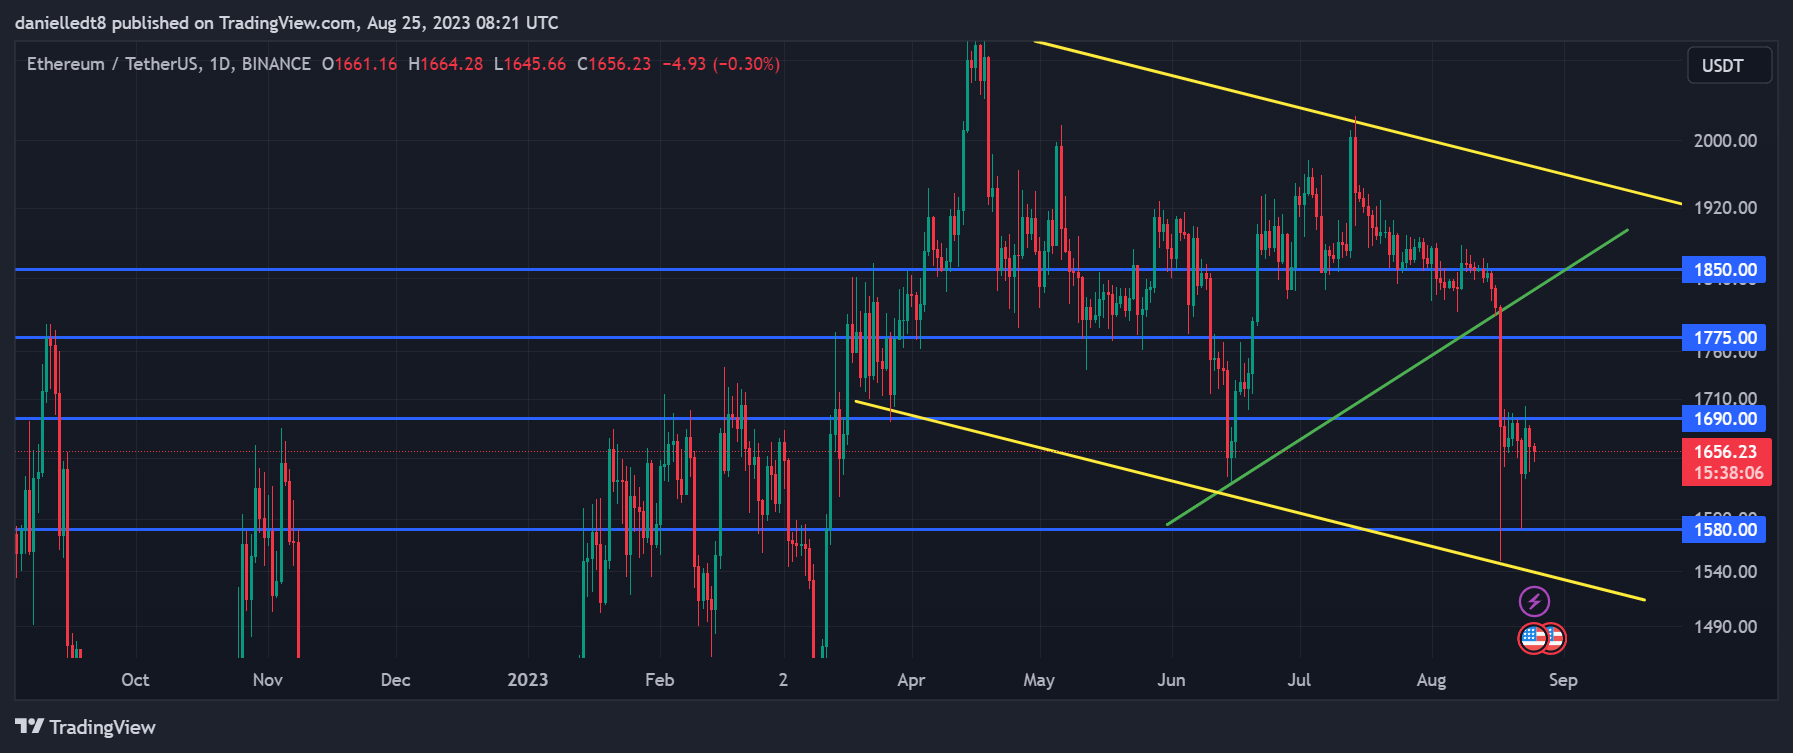Click the current price label 1656.23

1726,451
